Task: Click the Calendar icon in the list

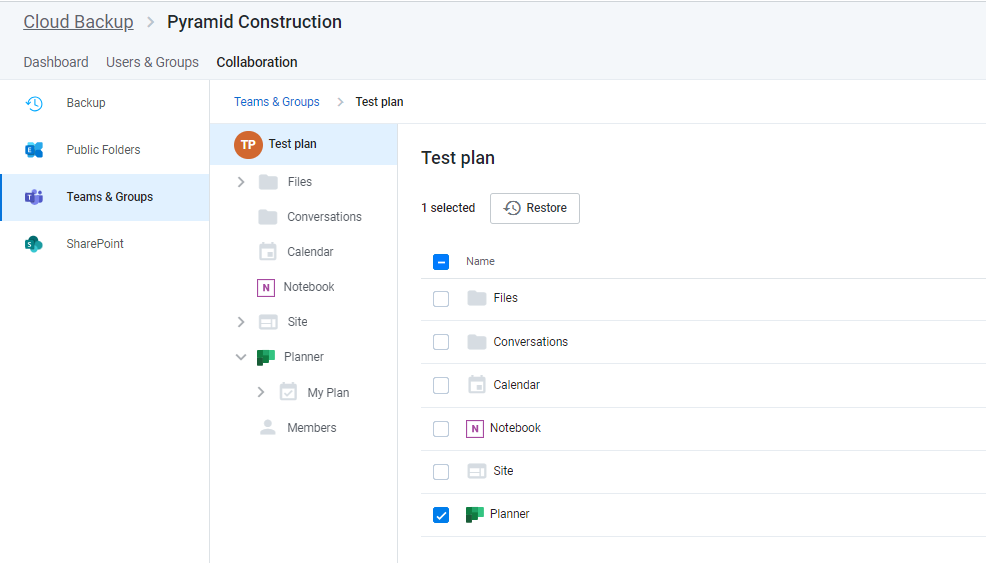Action: point(477,385)
